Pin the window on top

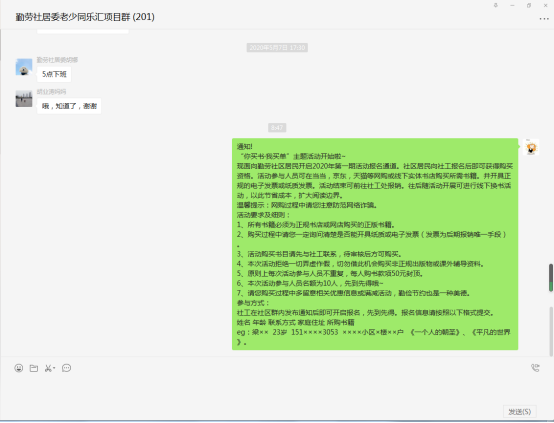point(496,5)
